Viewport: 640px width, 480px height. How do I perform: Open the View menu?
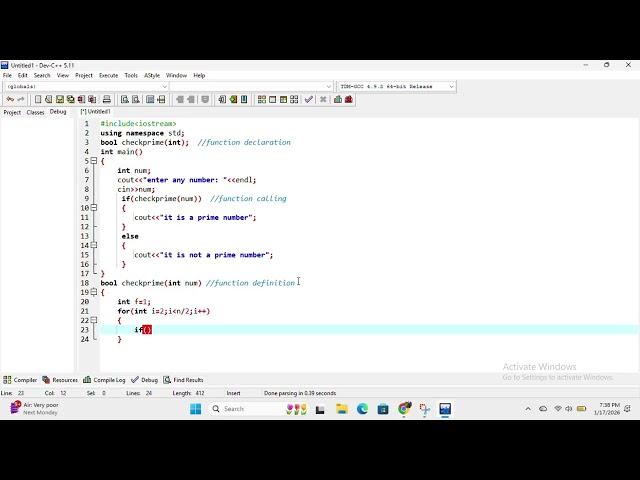[62, 76]
